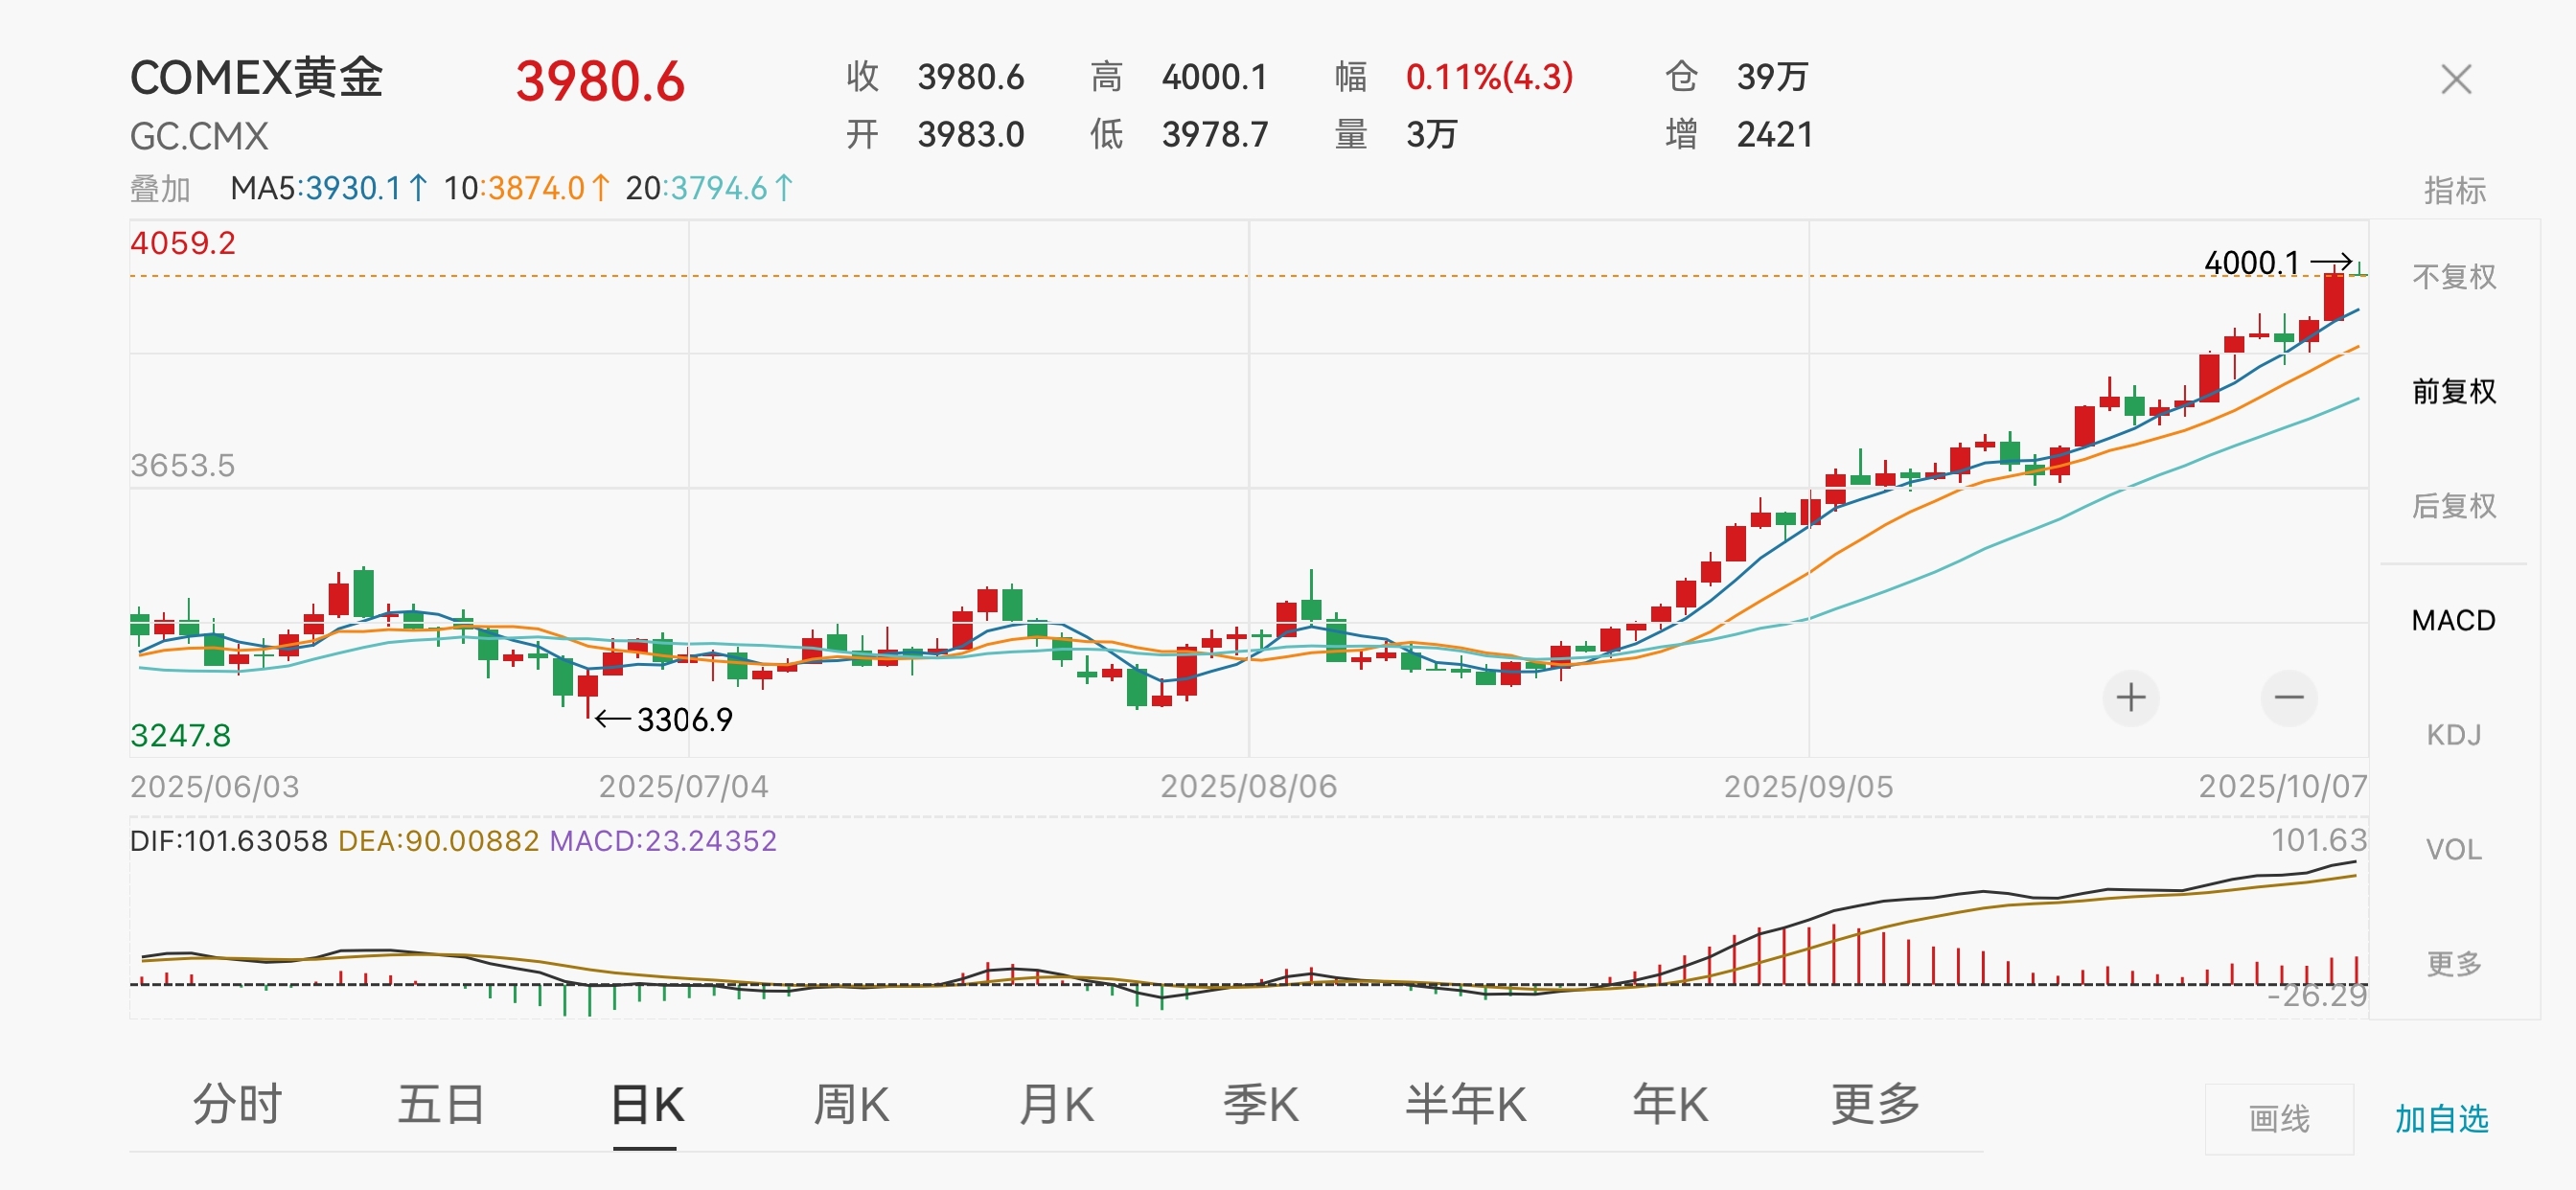The image size is (2576, 1190).
Task: Click the 画线 draw line button
Action: click(2279, 1118)
